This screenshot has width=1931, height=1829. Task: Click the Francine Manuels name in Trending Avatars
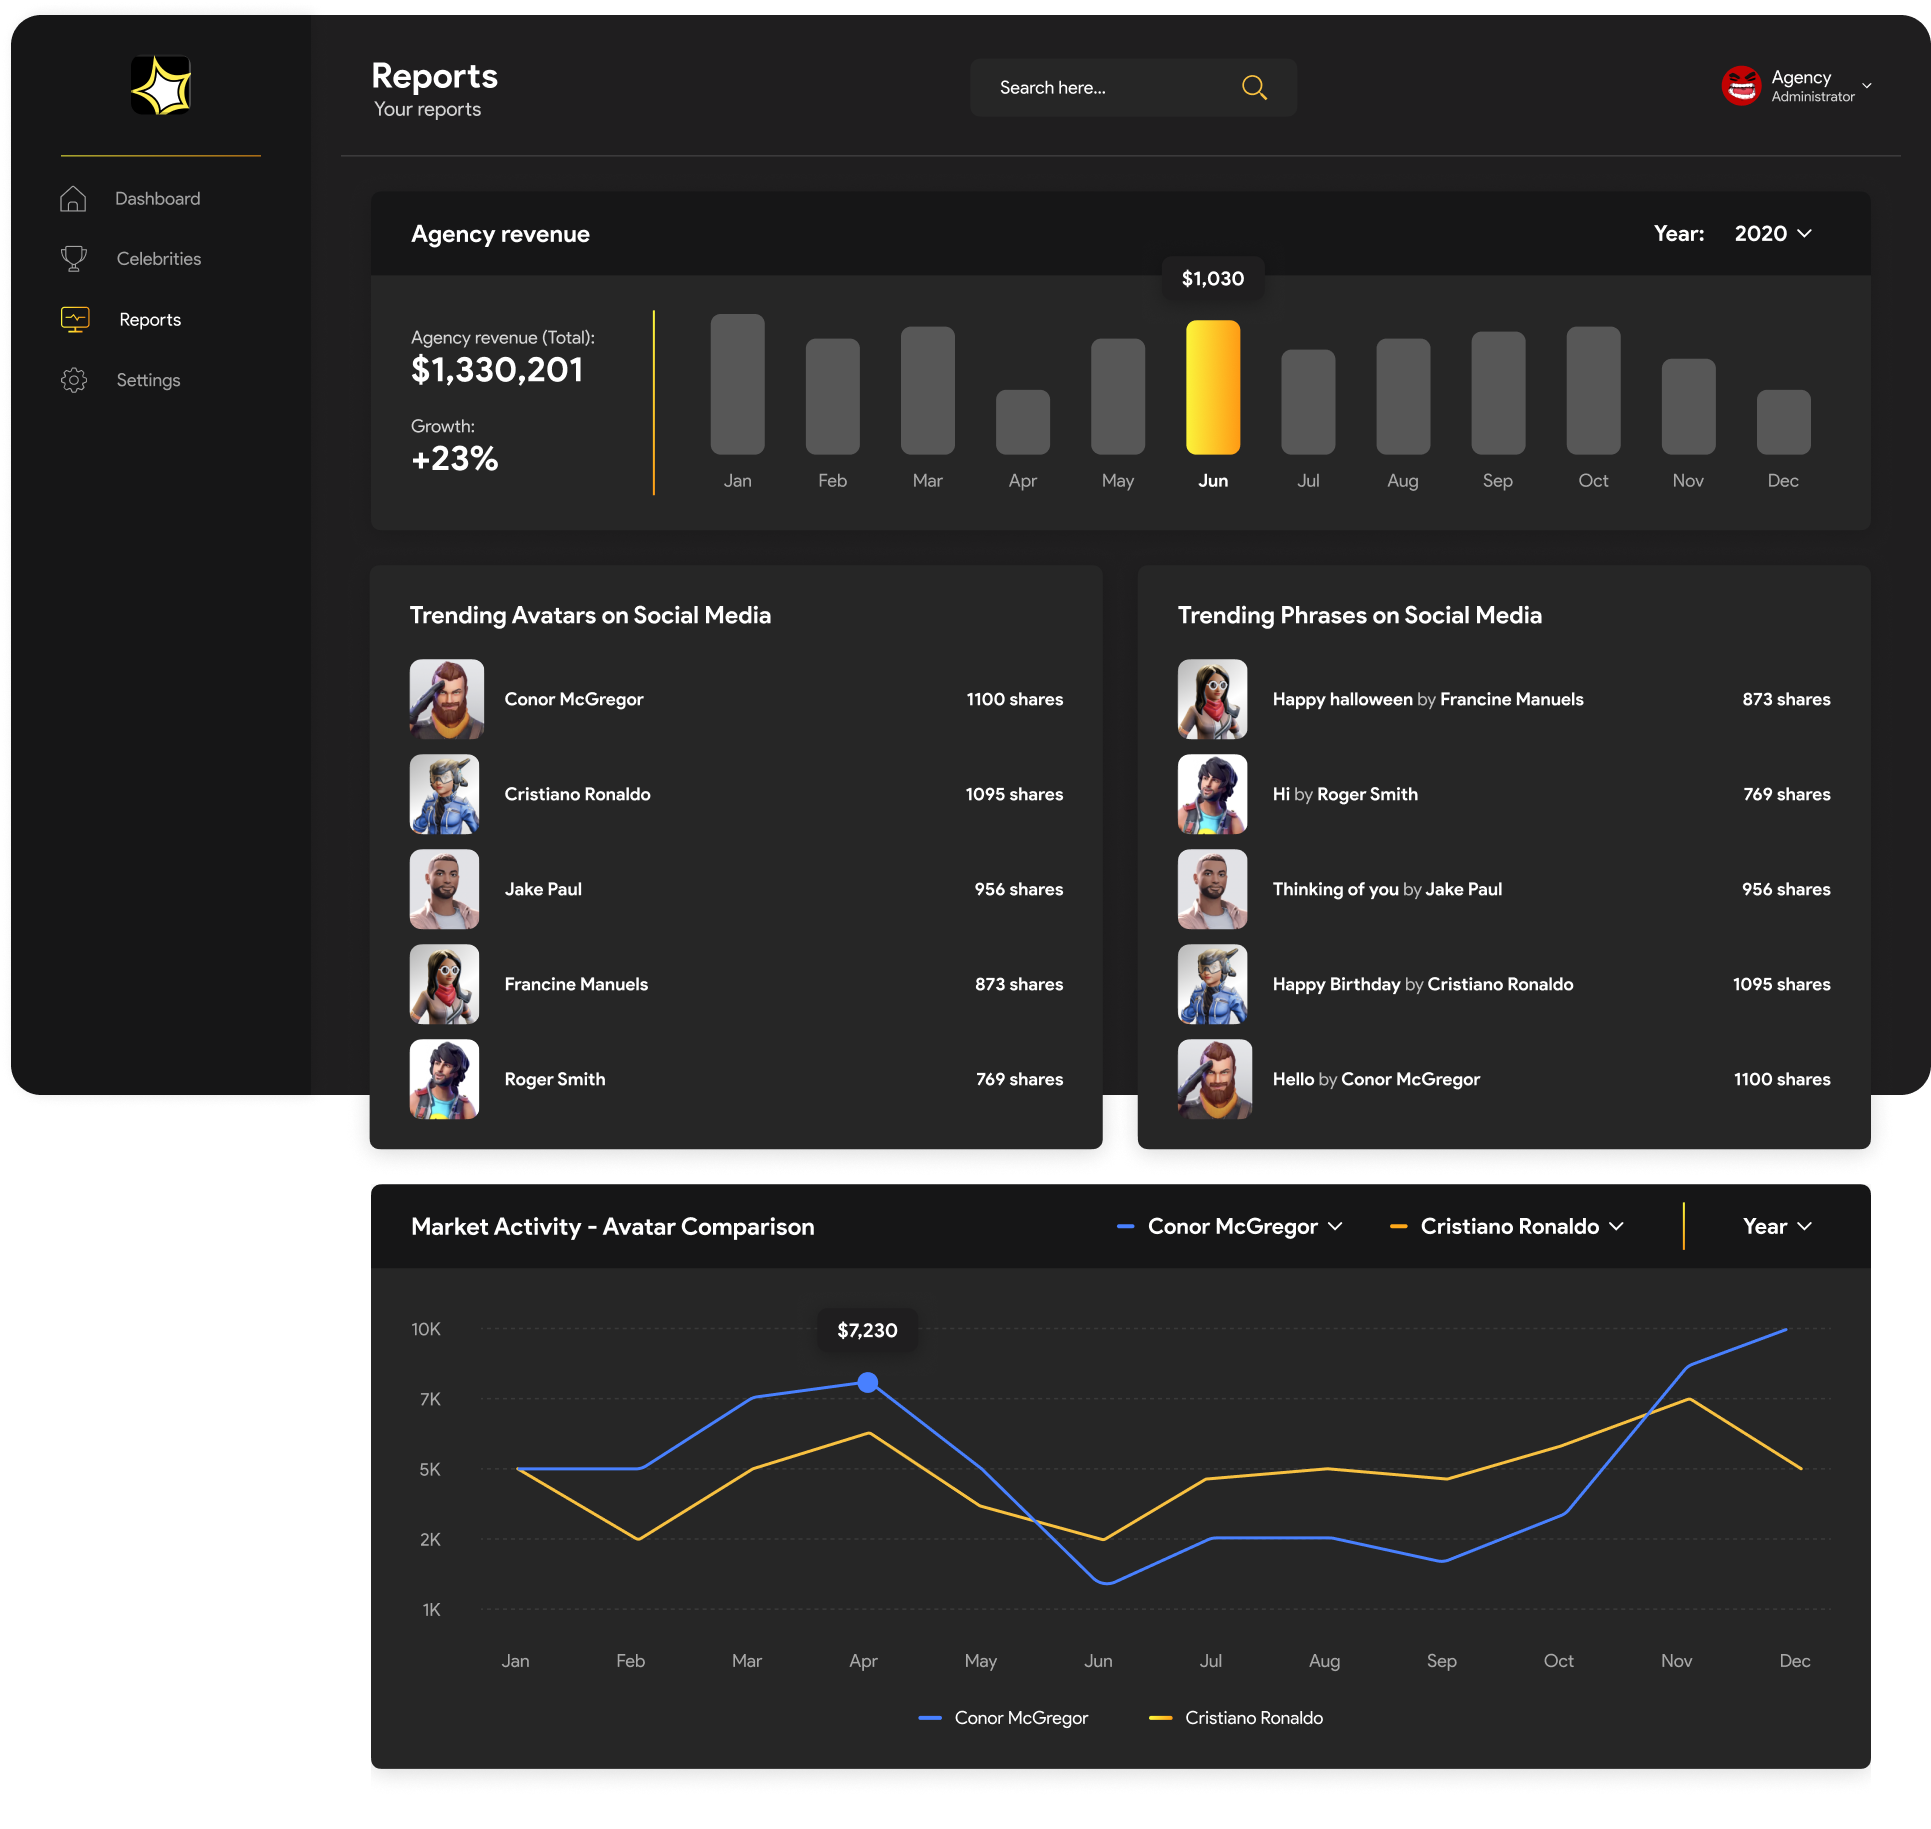click(576, 984)
